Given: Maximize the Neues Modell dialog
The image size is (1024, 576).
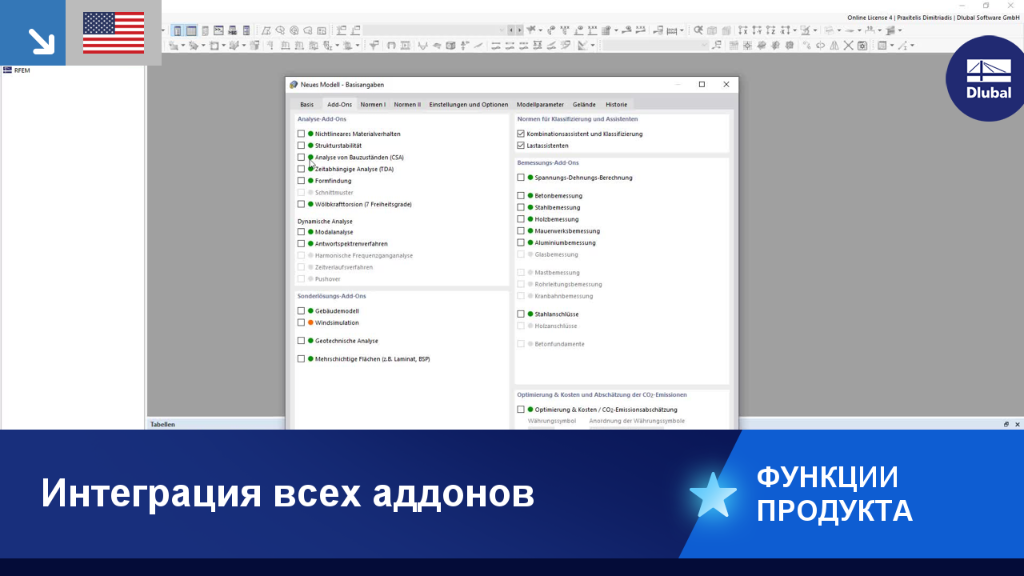Looking at the screenshot, I should pyautogui.click(x=702, y=84).
